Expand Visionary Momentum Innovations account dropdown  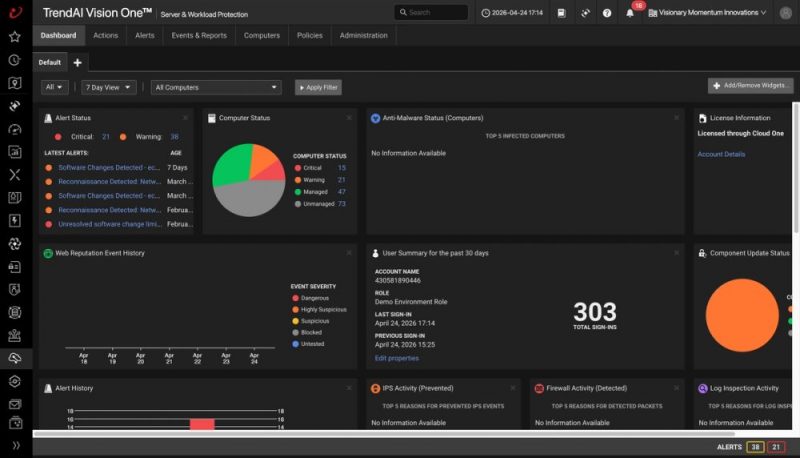tap(707, 13)
